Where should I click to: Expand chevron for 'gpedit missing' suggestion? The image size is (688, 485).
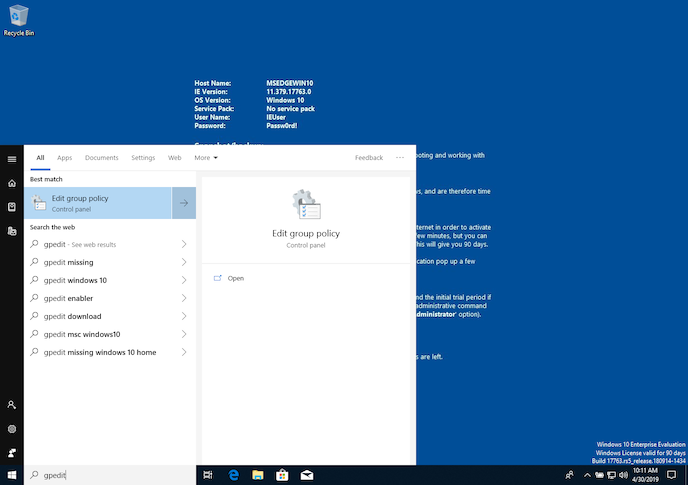click(184, 262)
